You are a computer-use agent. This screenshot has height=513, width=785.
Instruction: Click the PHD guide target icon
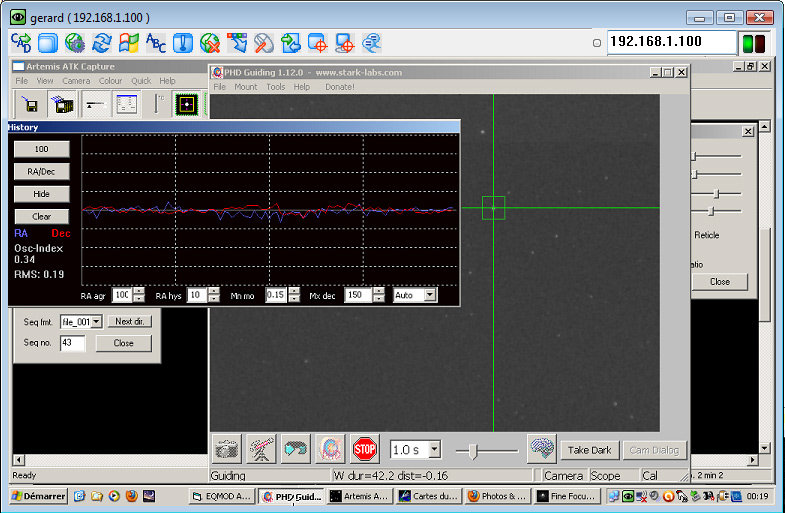click(x=330, y=449)
